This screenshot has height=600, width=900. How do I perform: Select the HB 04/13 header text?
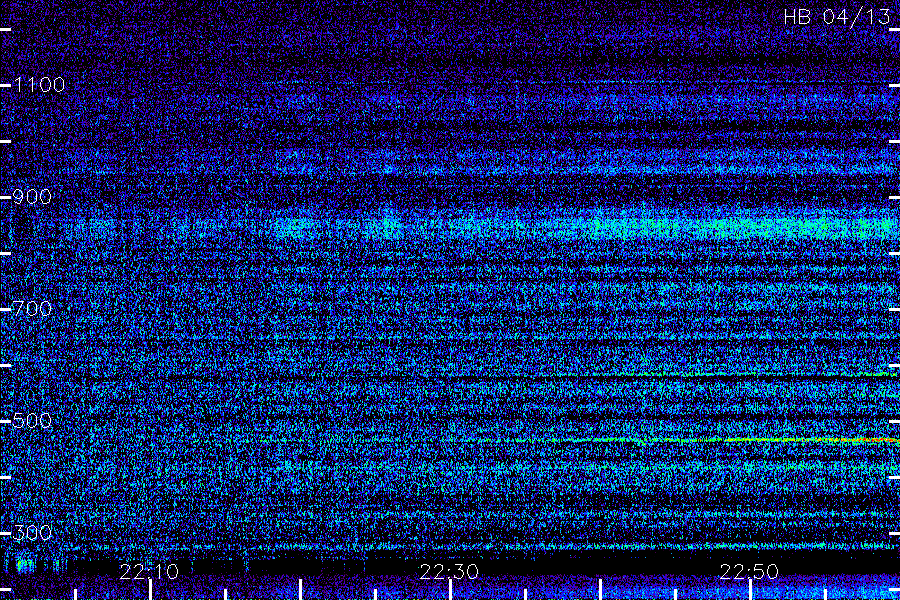[837, 17]
